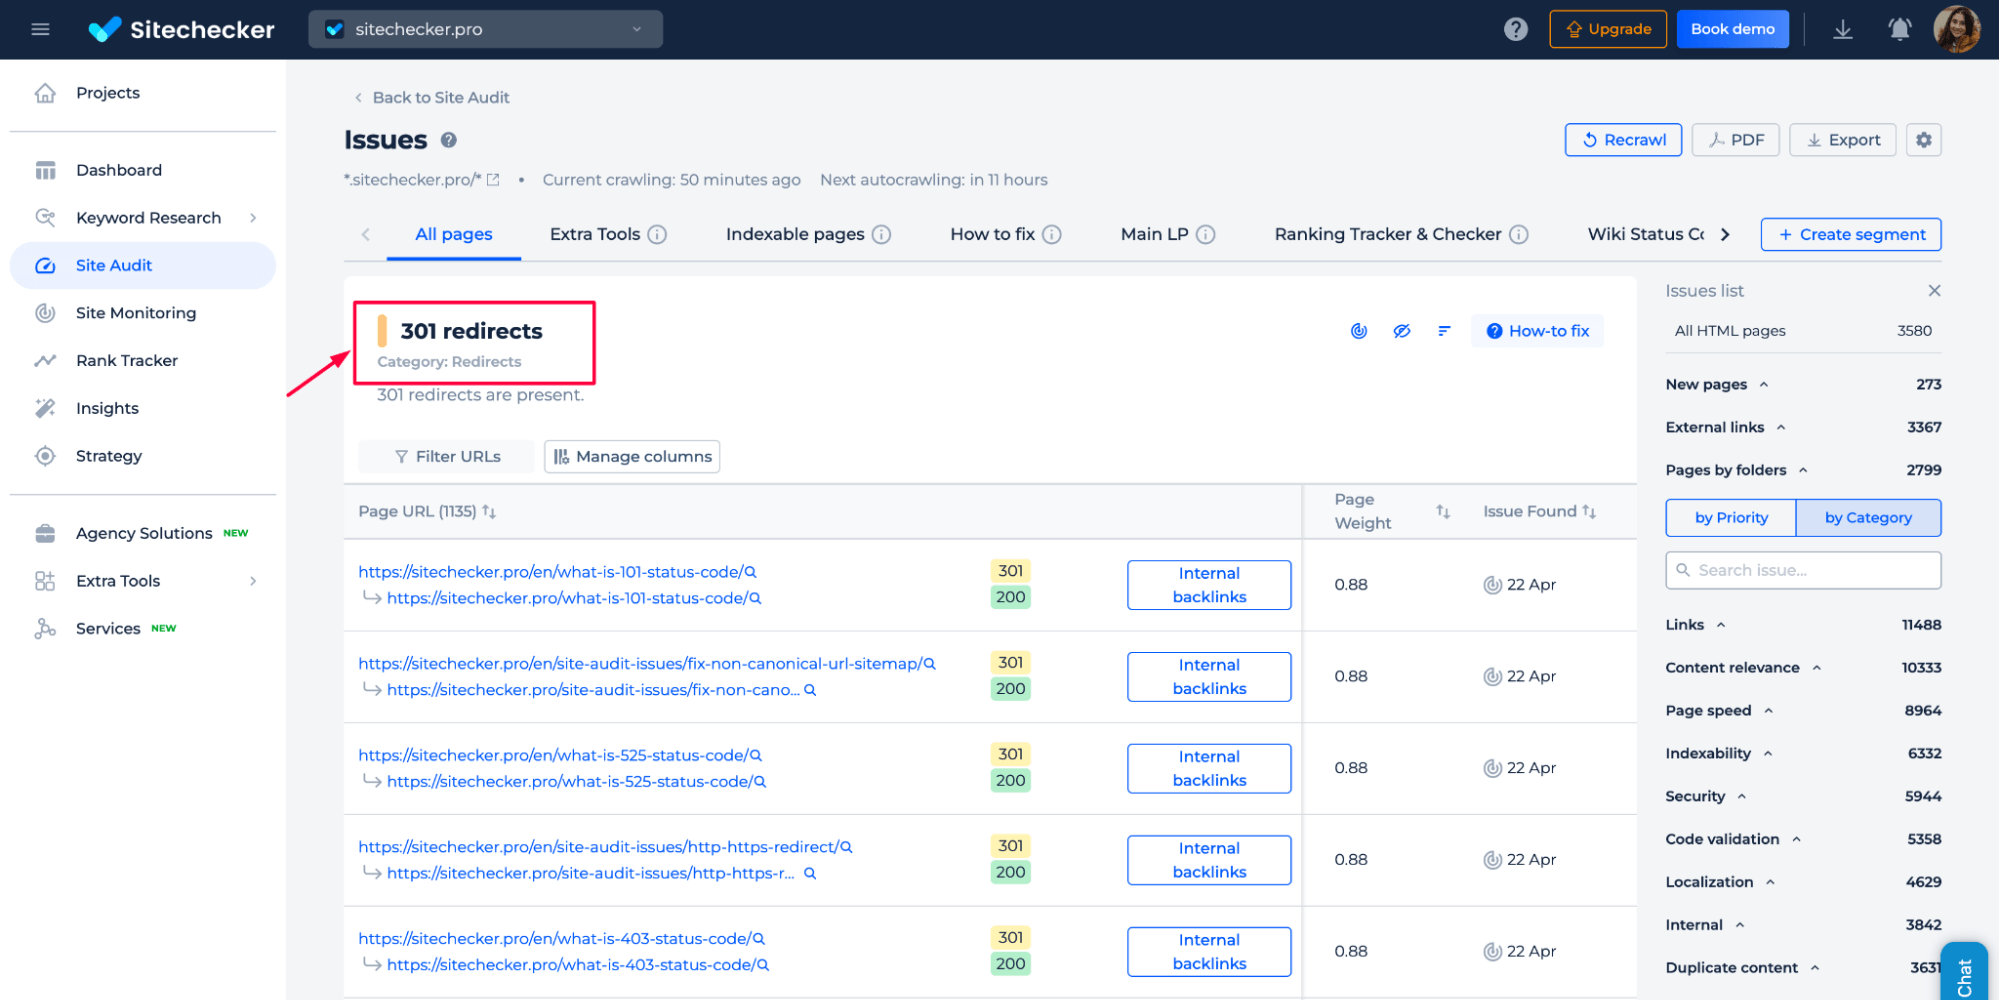Image resolution: width=1999 pixels, height=1001 pixels.
Task: Expand Keyword Research submenu
Action: [253, 218]
